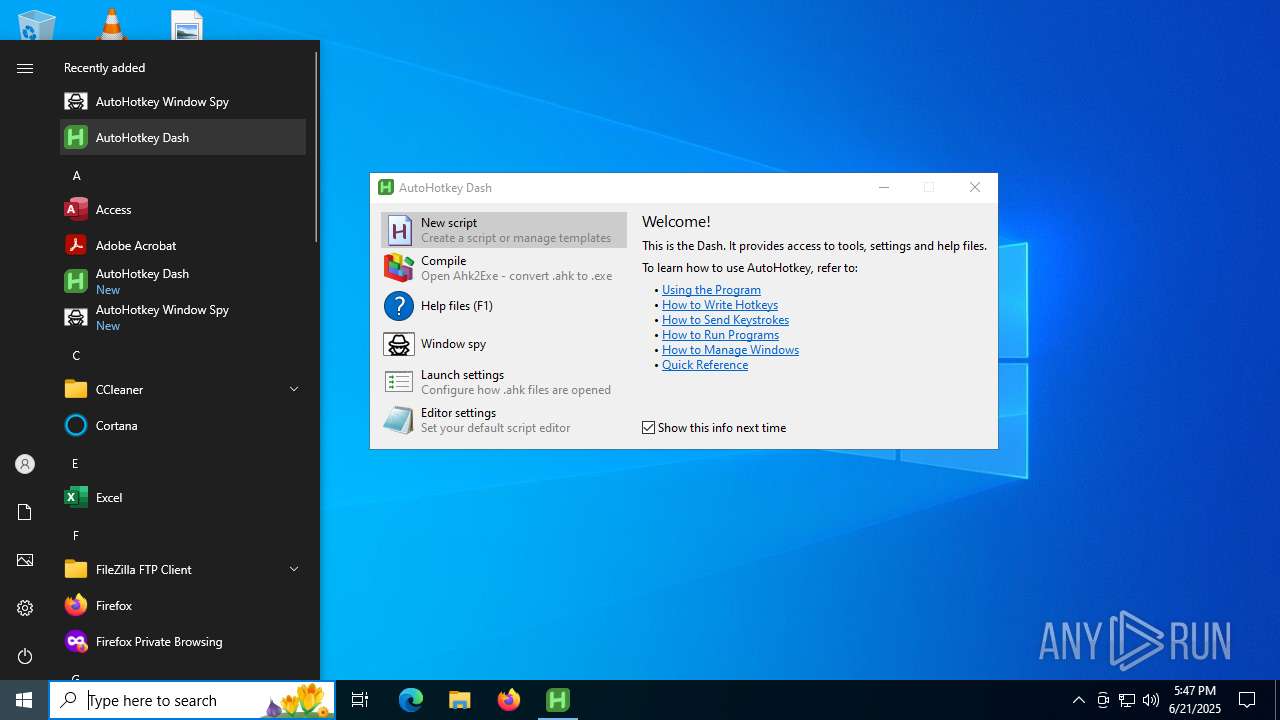Open Pictures icon in Start sidebar
Screen dimensions: 1280x720
click(x=25, y=560)
